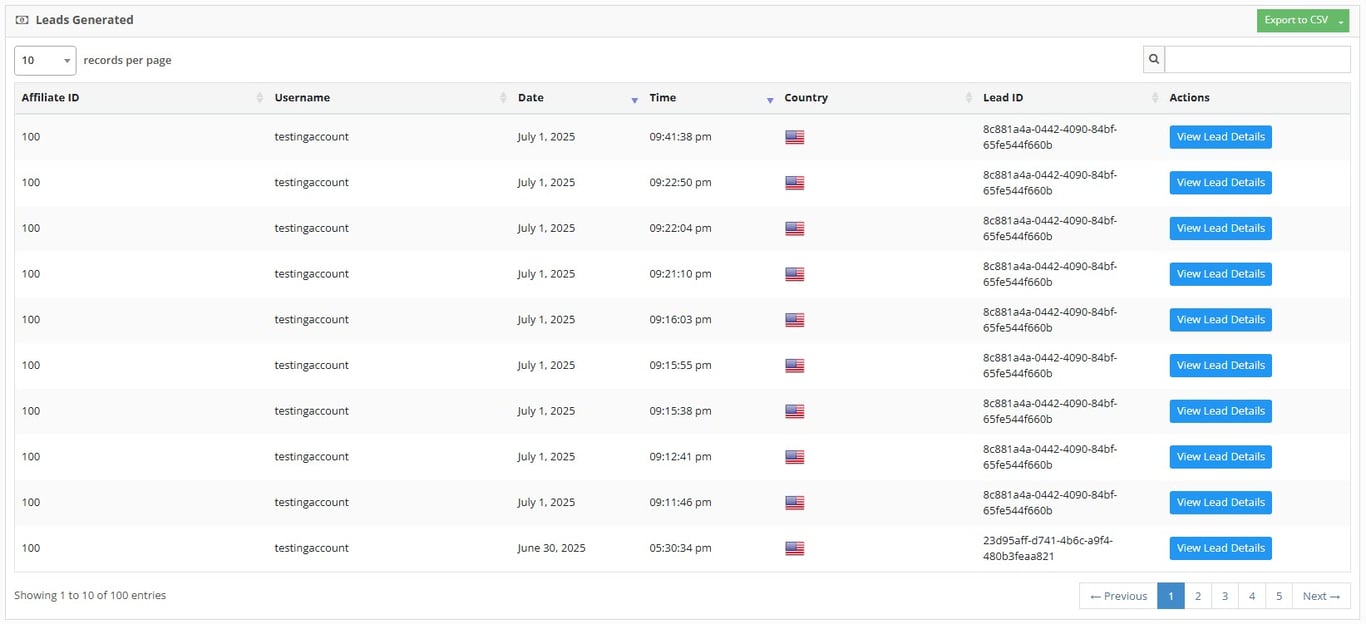Click the "records per page" label
1366x624 pixels.
[x=127, y=60]
